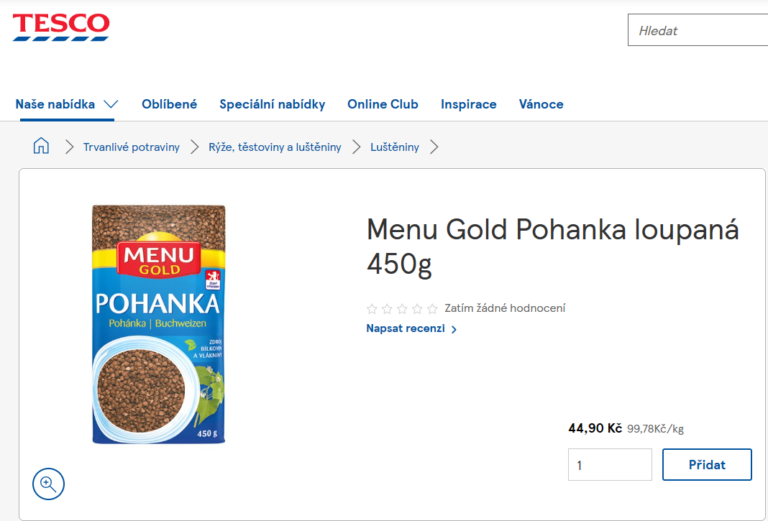Click the third rating star

tap(402, 309)
